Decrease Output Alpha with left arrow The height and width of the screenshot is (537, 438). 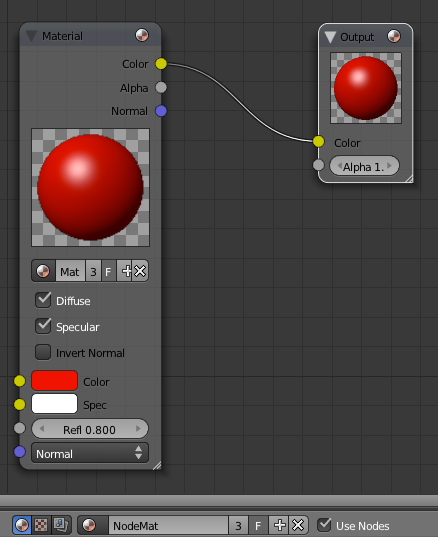click(x=339, y=166)
